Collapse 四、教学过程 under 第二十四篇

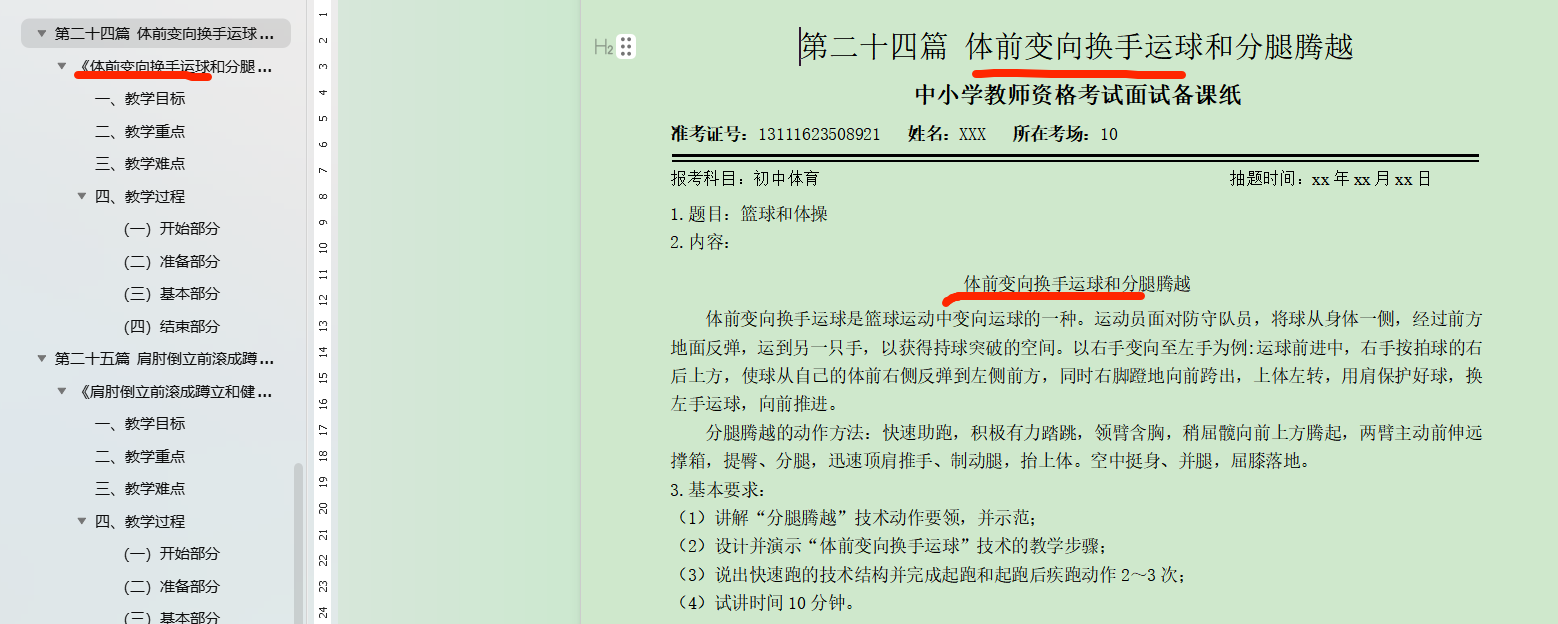pyautogui.click(x=82, y=196)
